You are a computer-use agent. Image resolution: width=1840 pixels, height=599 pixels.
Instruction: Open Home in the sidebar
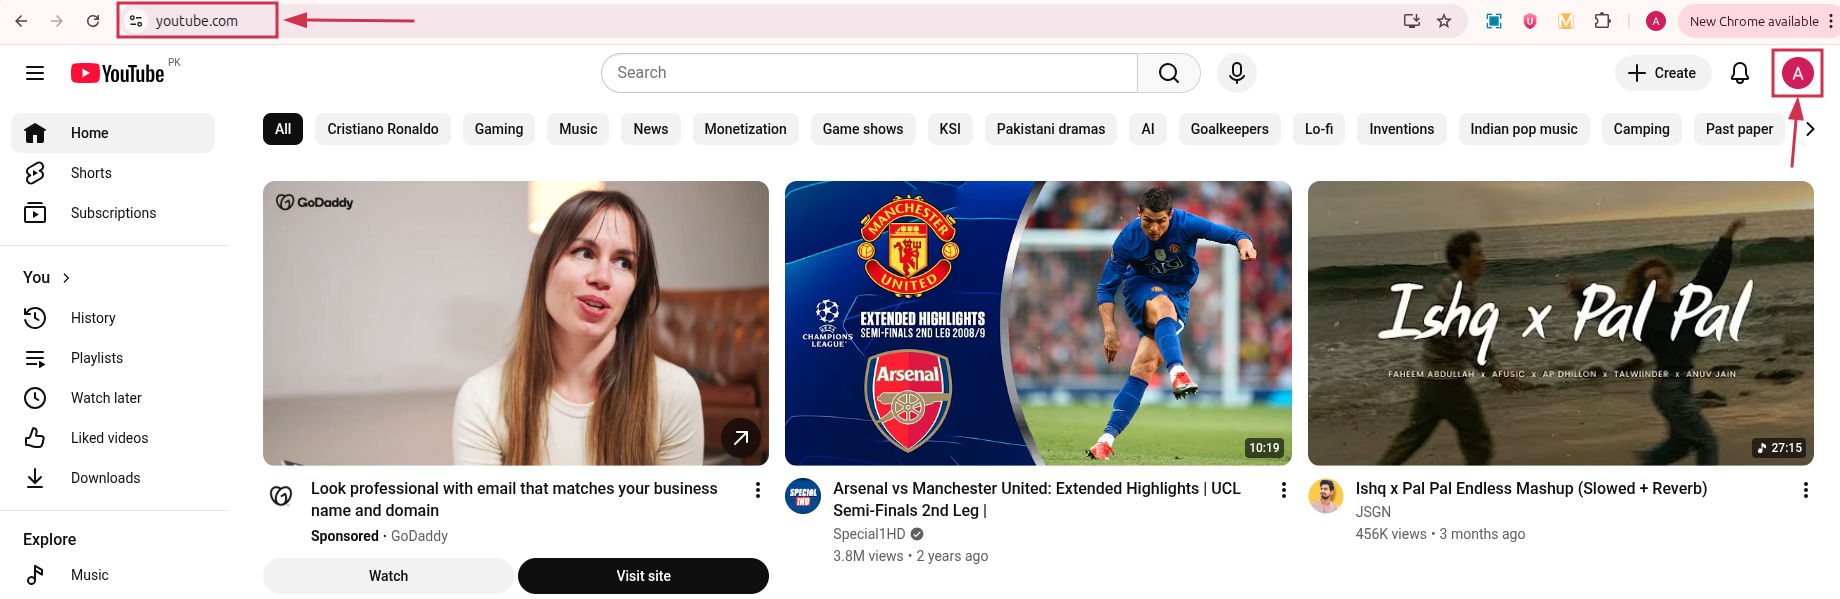pos(113,133)
